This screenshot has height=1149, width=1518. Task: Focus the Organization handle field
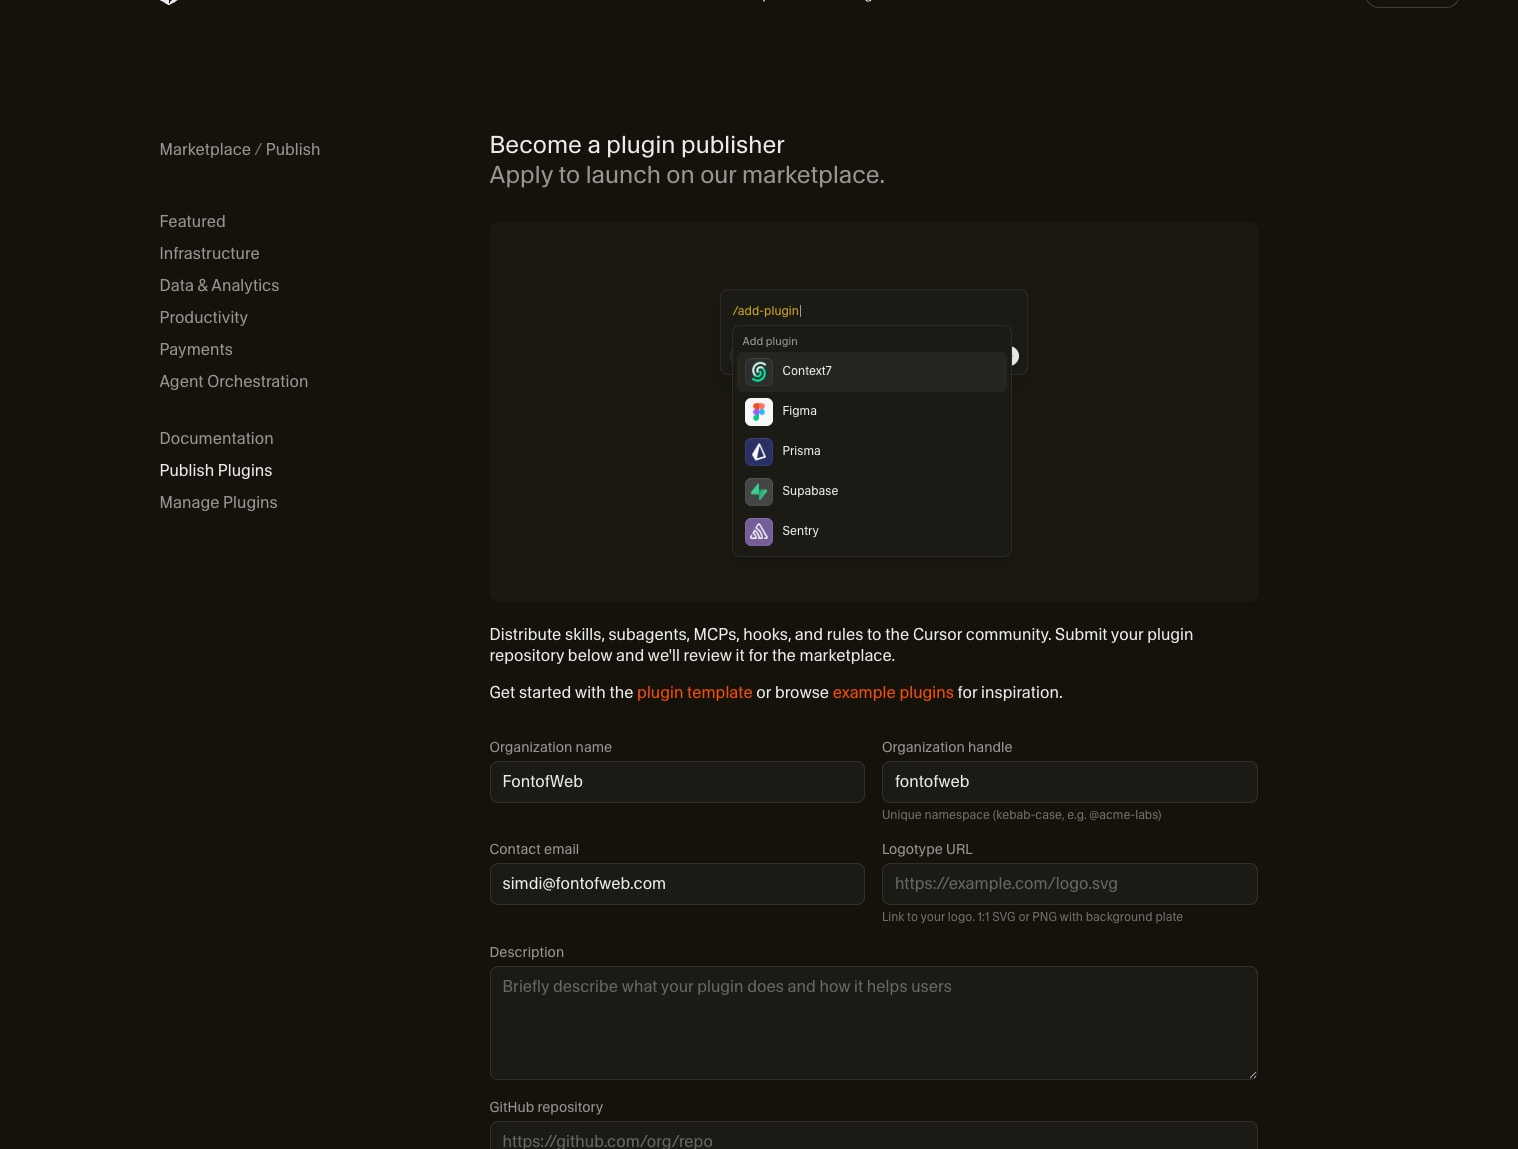1069,782
